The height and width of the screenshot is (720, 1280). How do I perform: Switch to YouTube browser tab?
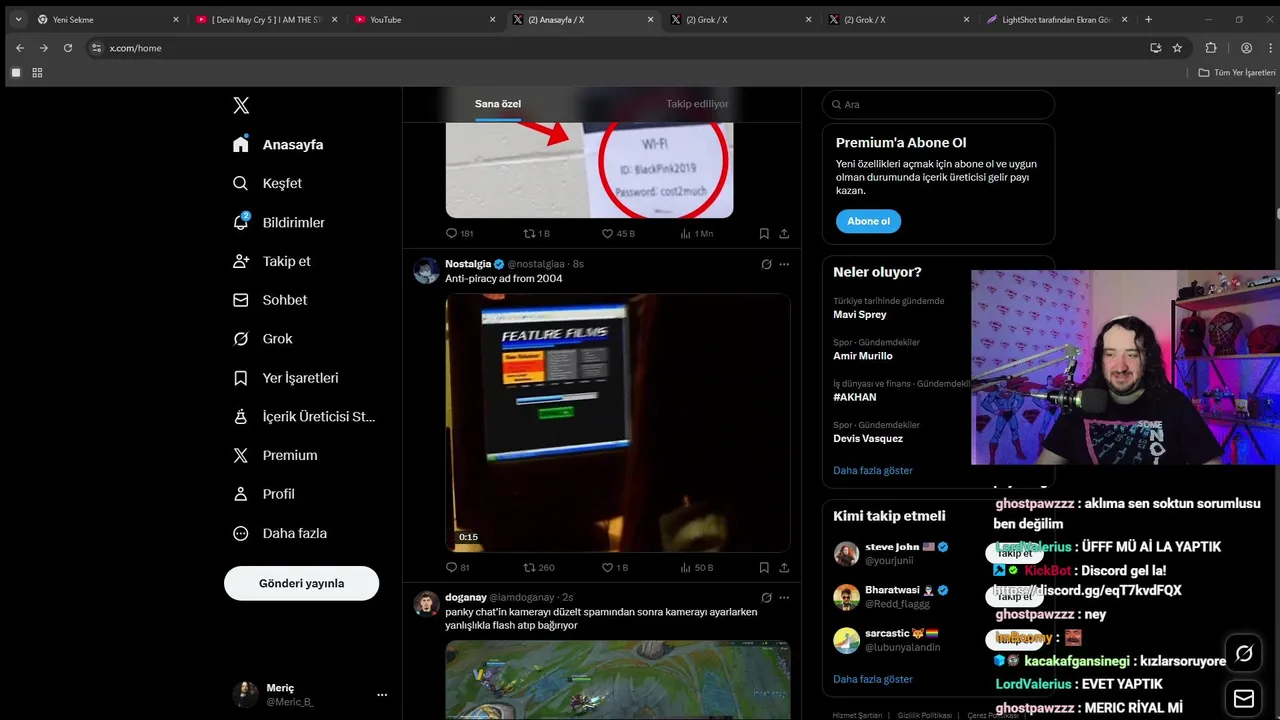click(426, 19)
